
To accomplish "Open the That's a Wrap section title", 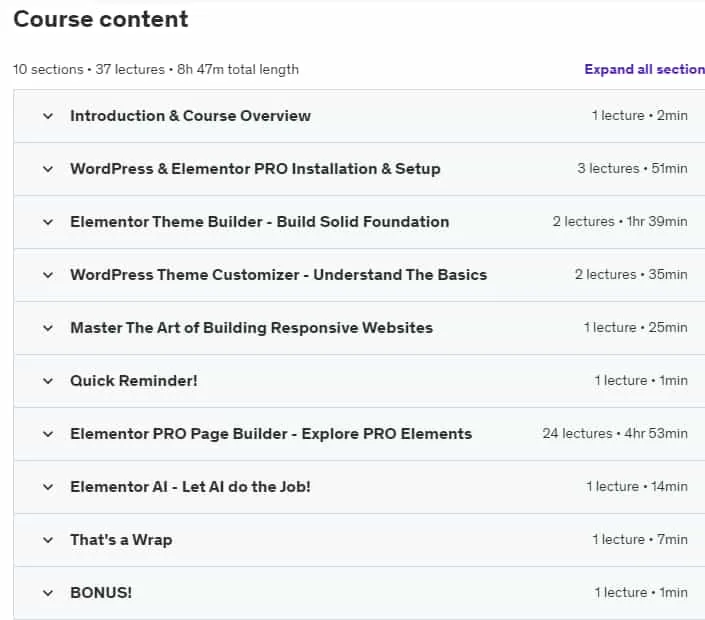I will 121,540.
